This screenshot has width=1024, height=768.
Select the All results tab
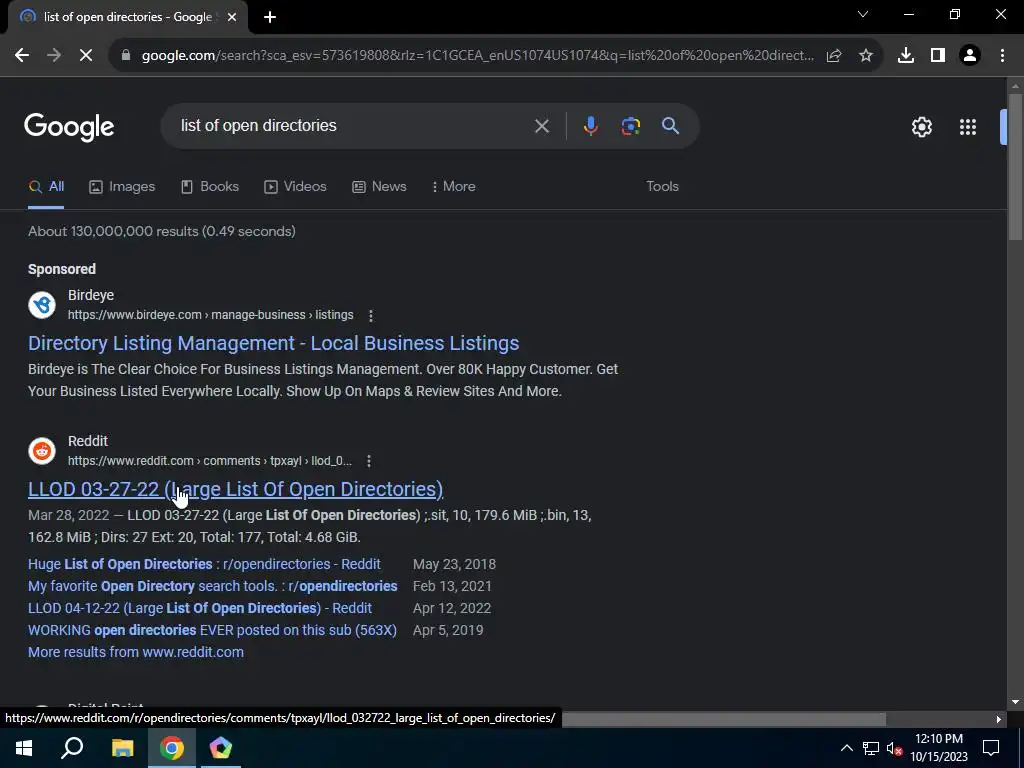(46, 187)
